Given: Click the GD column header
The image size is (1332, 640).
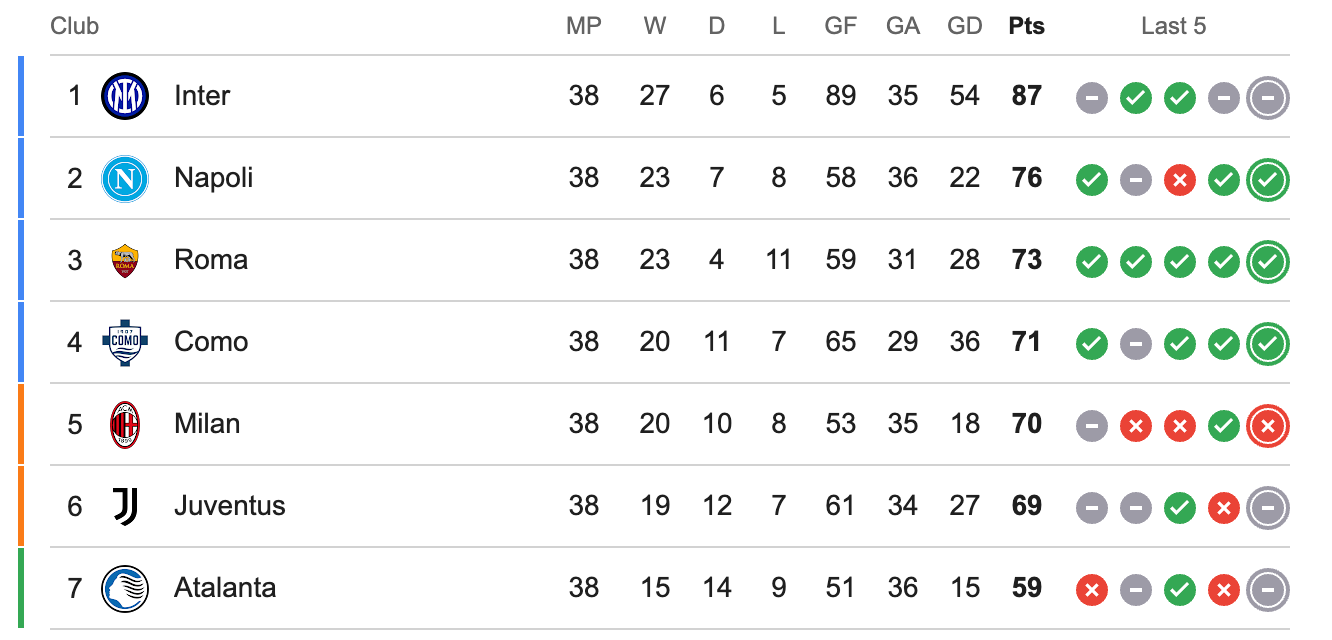Looking at the screenshot, I should point(965,26).
